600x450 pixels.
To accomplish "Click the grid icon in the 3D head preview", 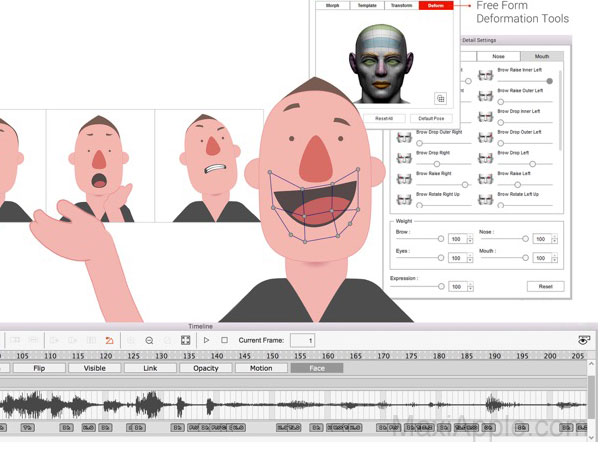I will pyautogui.click(x=440, y=99).
